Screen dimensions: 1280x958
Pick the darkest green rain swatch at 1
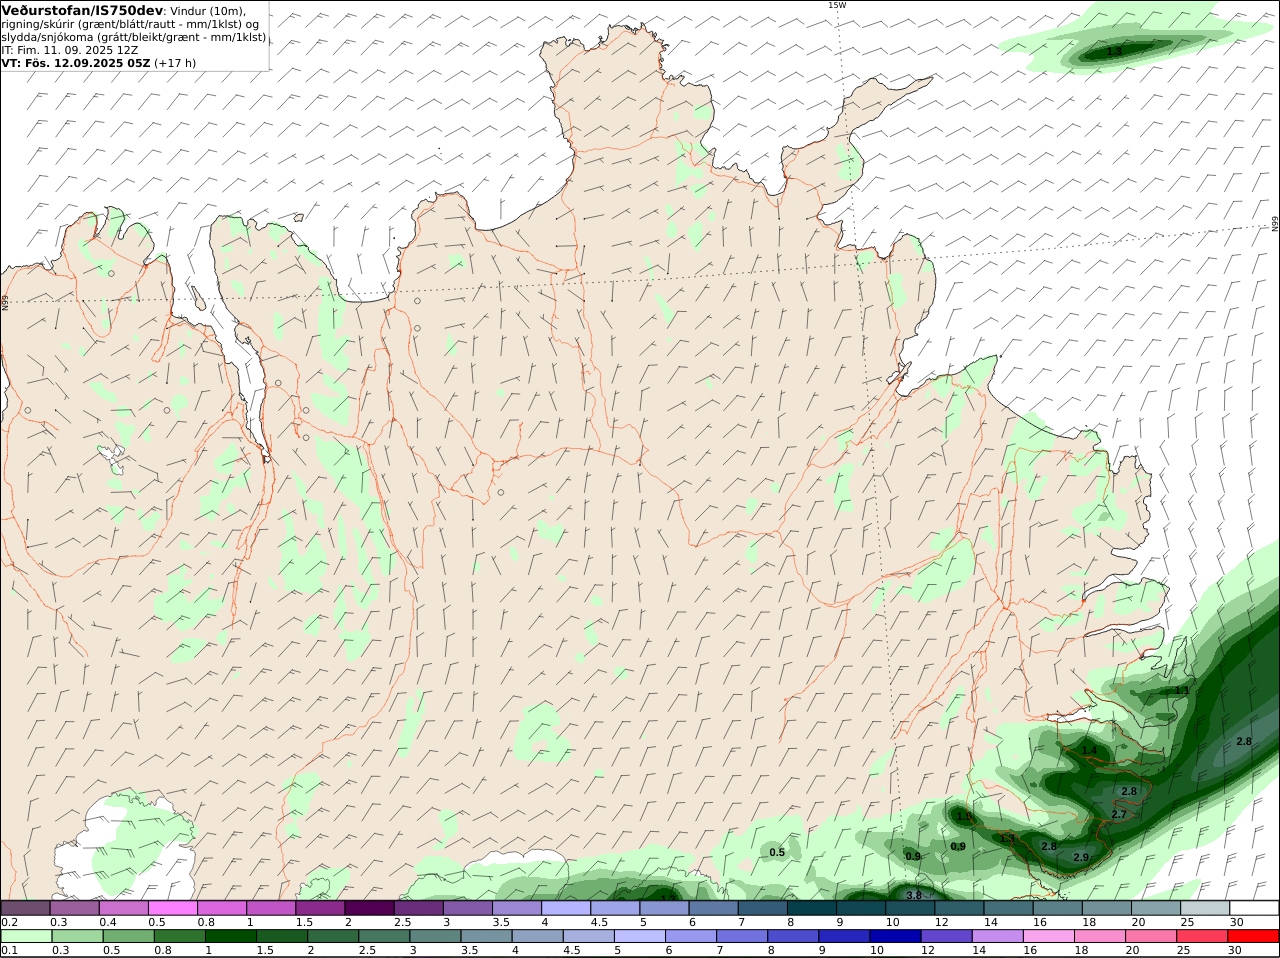click(x=230, y=936)
